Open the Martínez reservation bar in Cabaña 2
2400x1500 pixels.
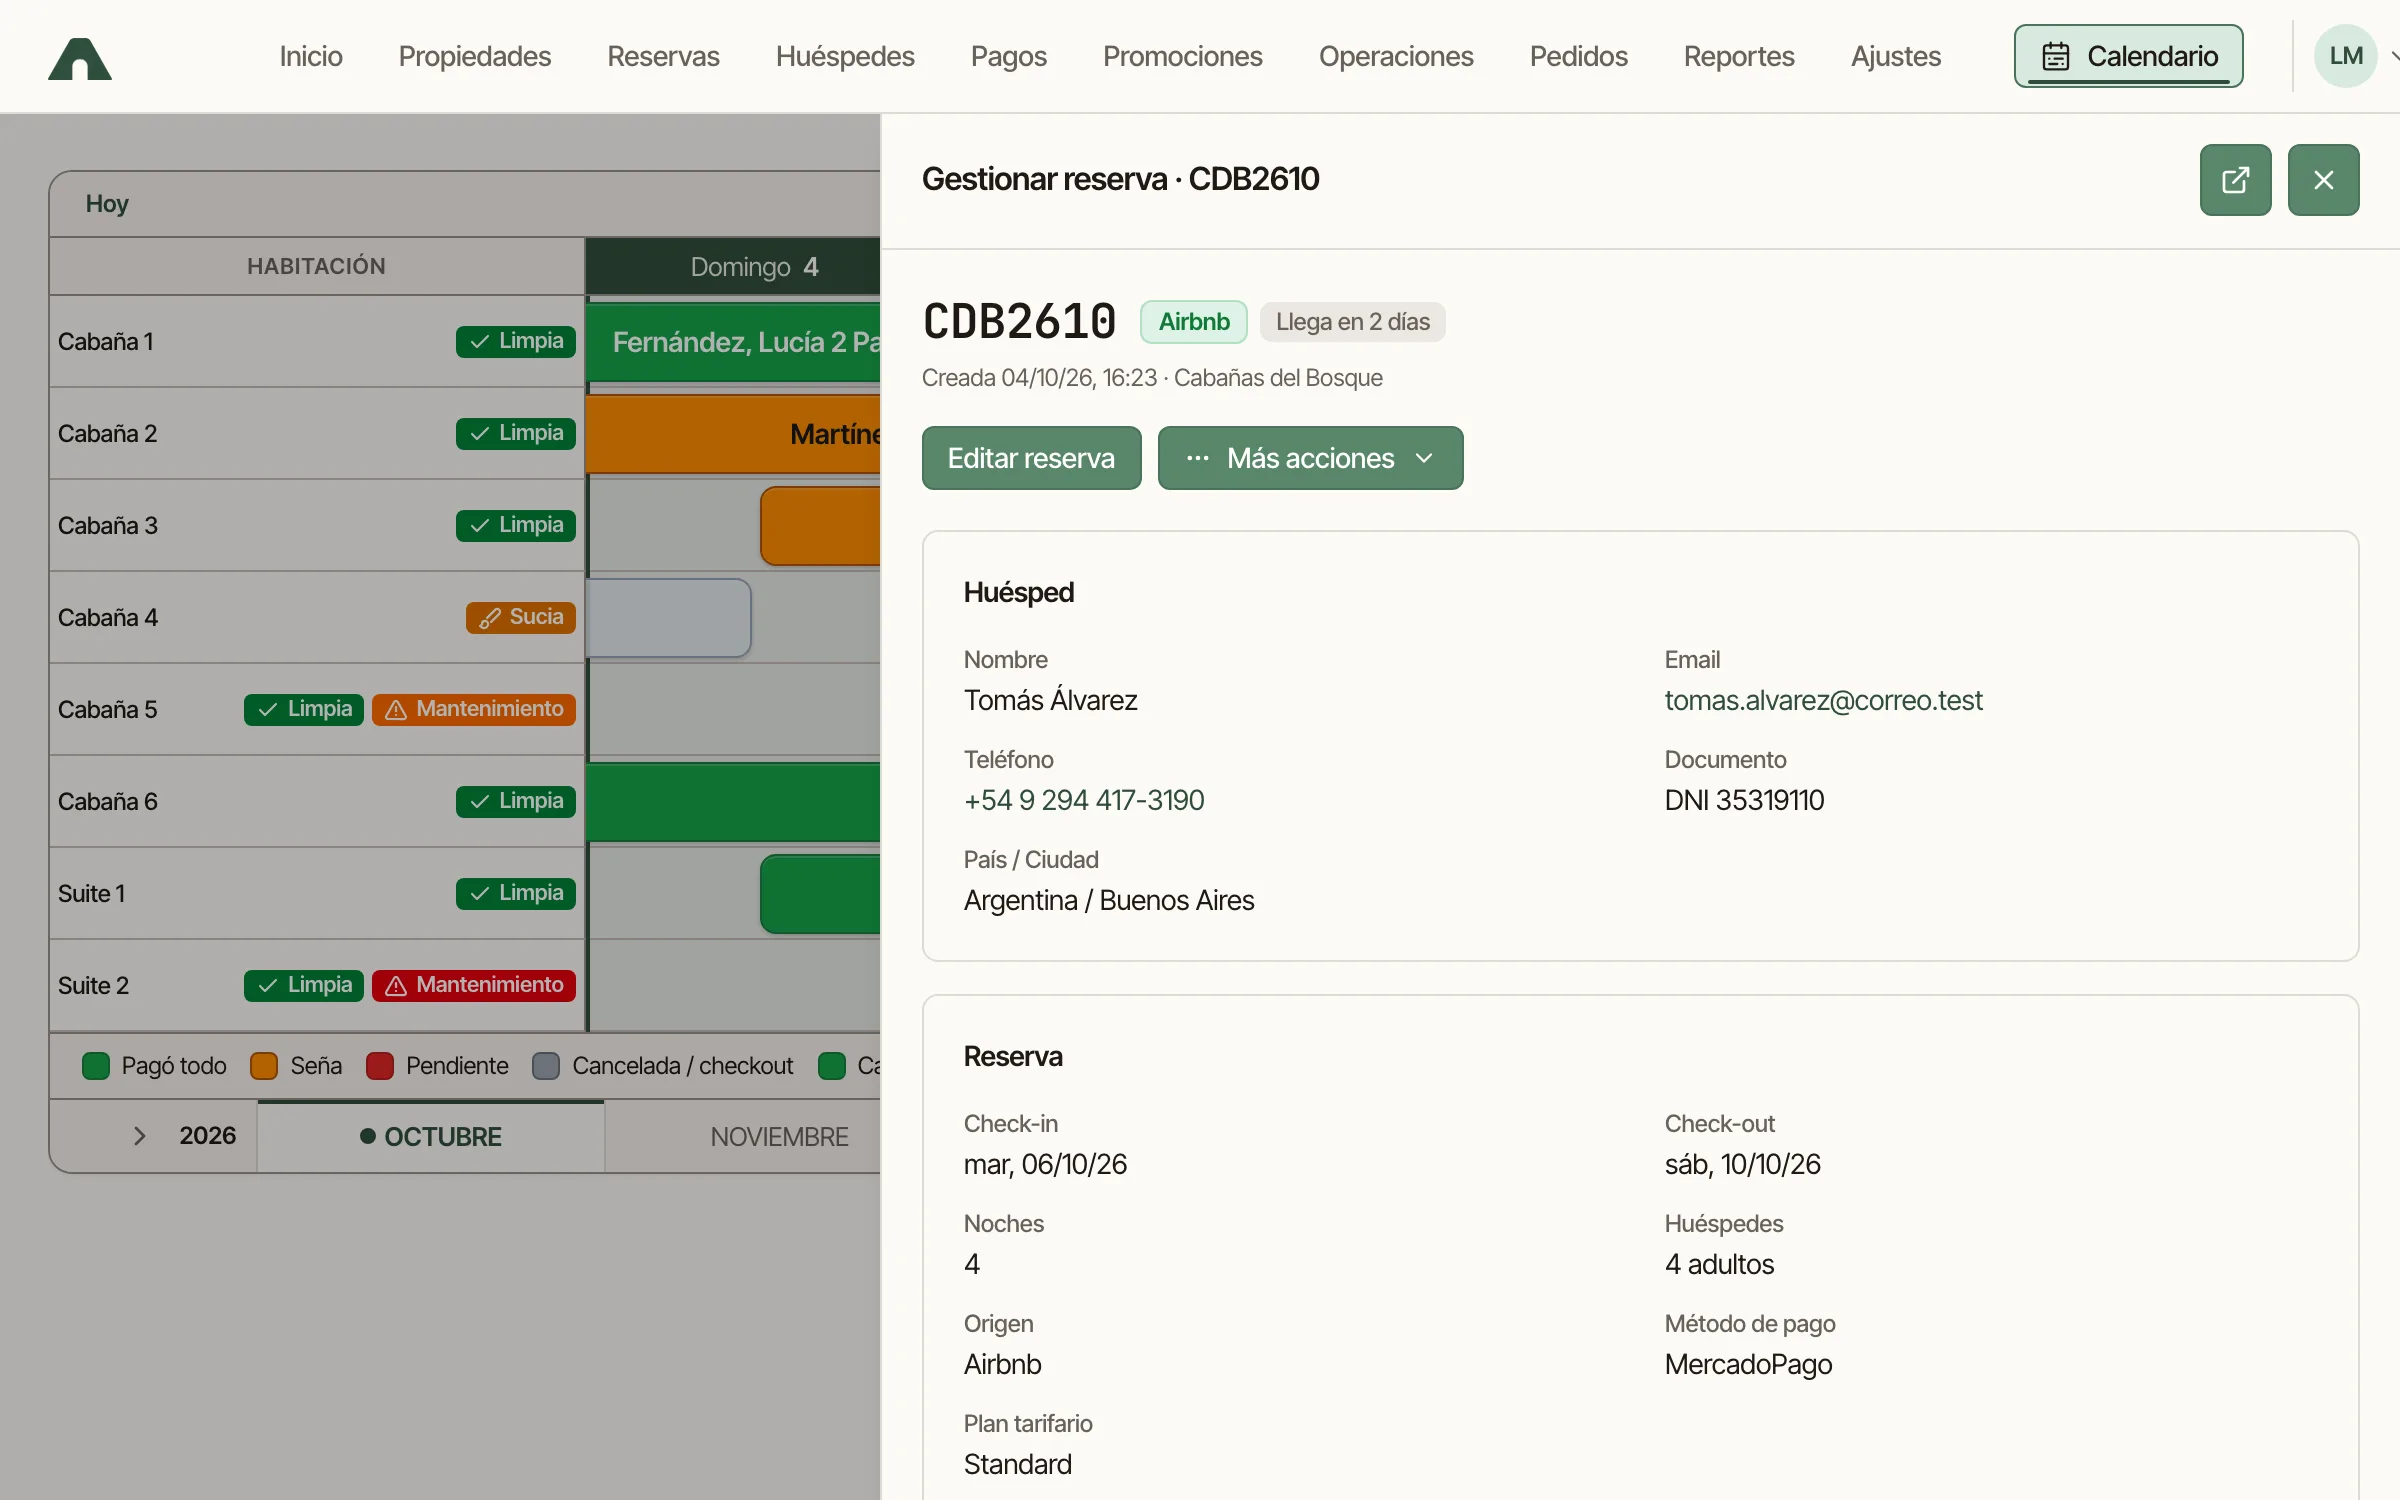tap(734, 434)
